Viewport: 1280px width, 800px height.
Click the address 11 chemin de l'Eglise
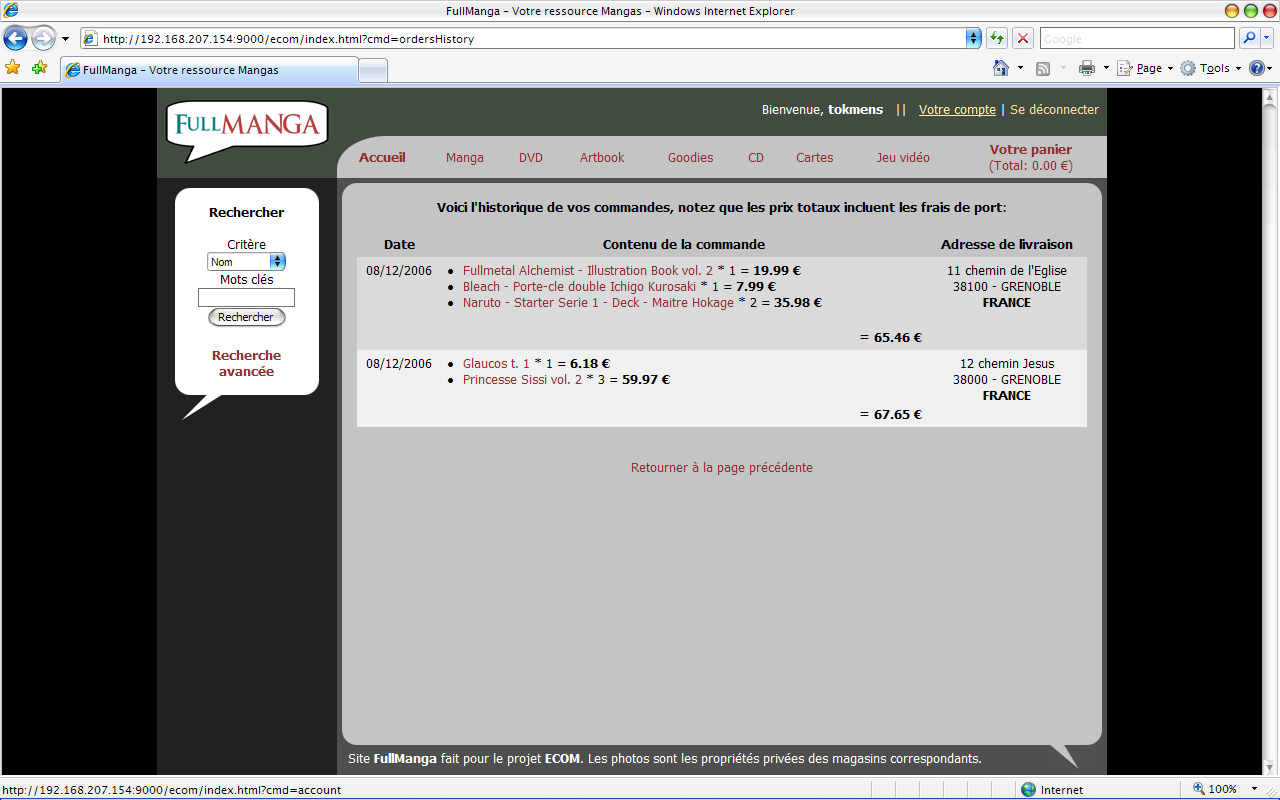tap(1007, 270)
